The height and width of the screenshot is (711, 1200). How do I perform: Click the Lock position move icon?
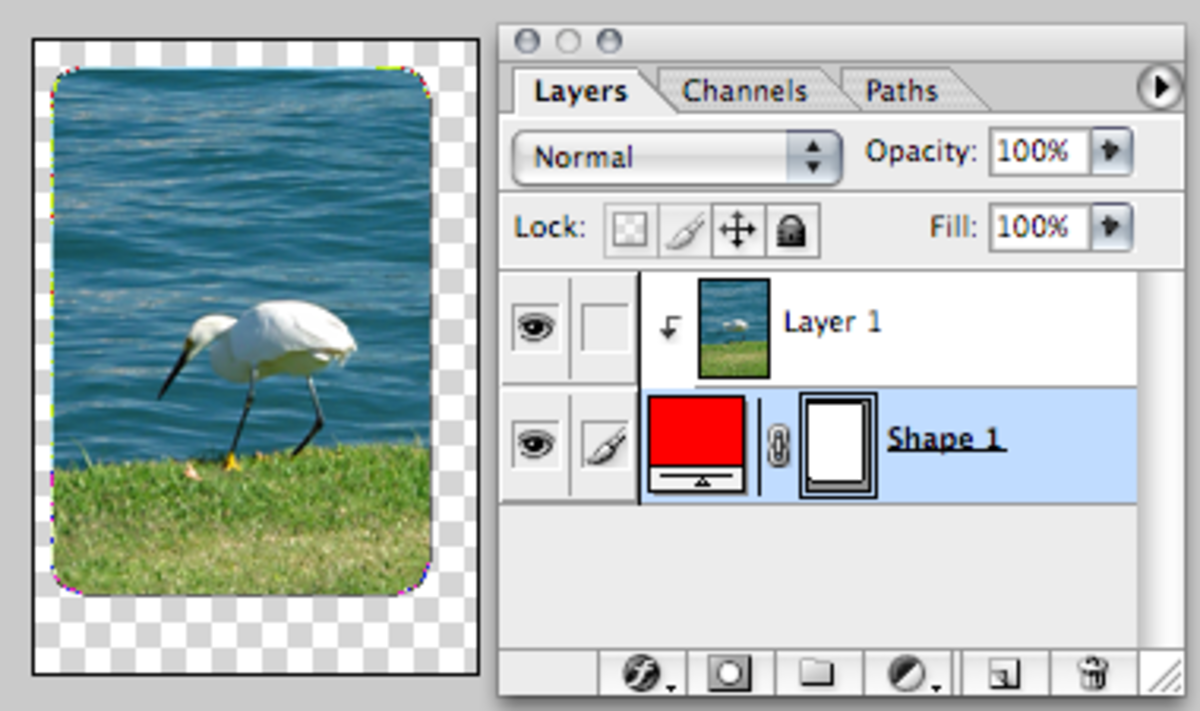click(737, 230)
